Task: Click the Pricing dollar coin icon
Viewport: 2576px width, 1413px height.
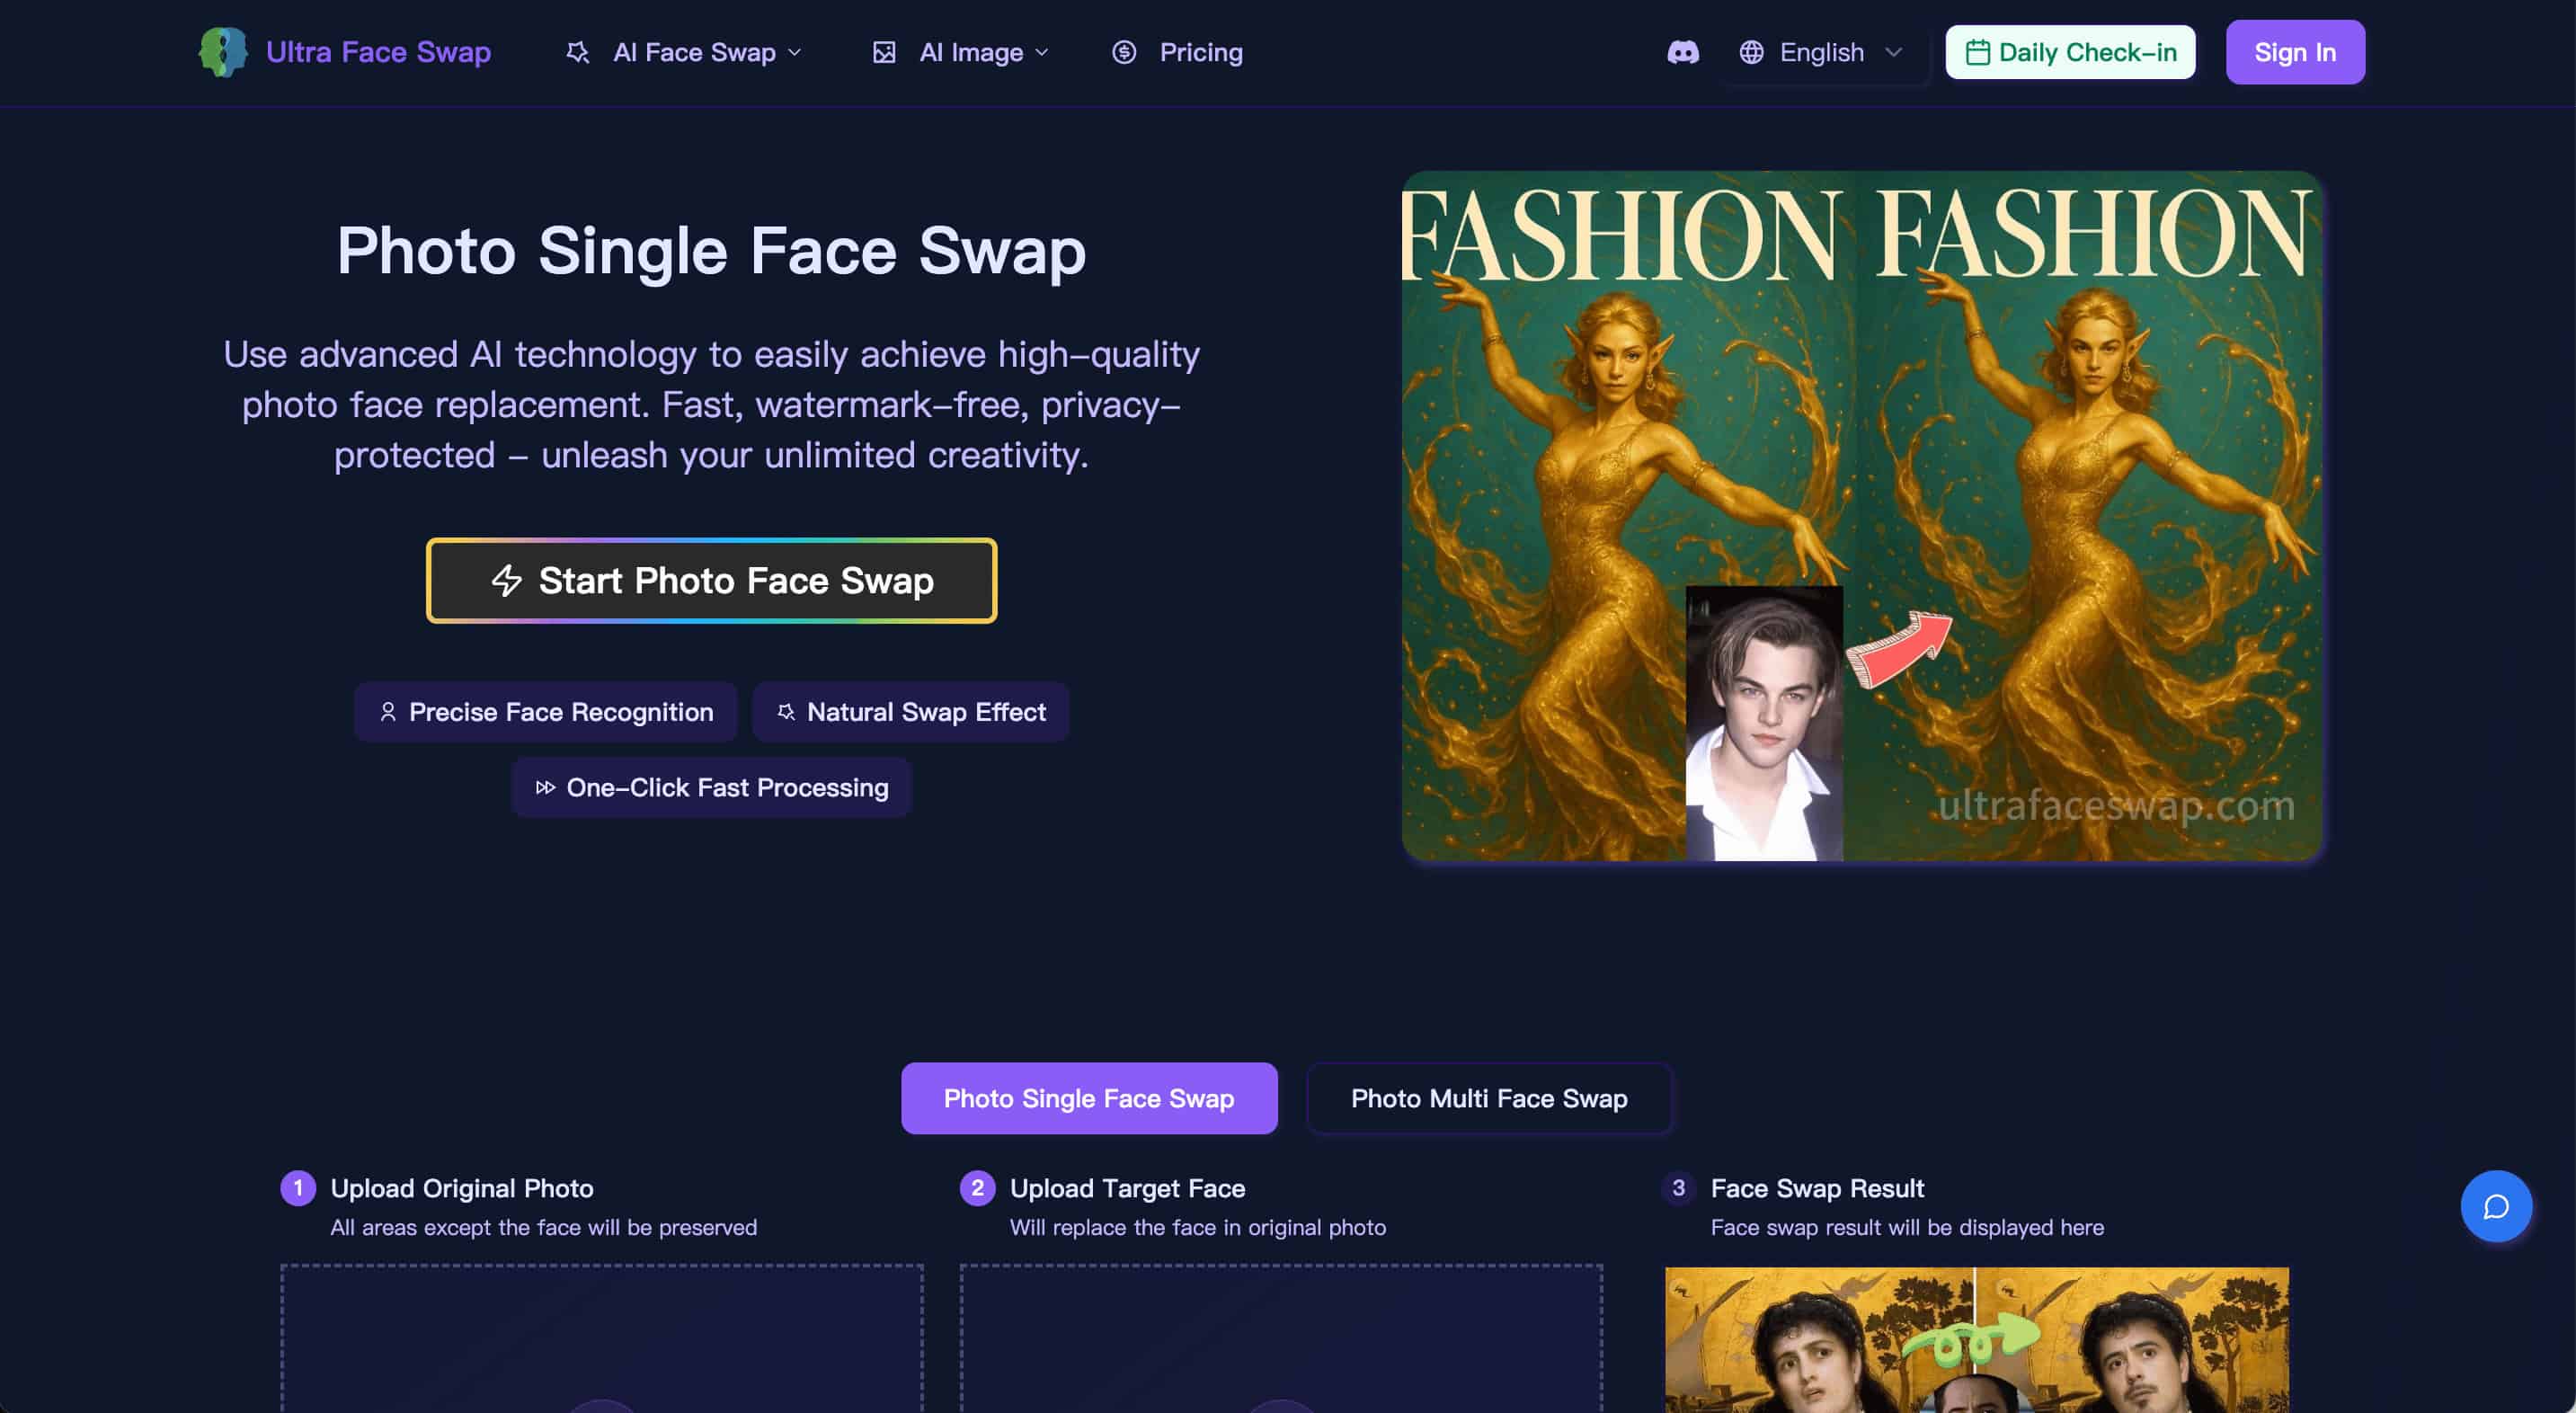Action: click(1124, 52)
